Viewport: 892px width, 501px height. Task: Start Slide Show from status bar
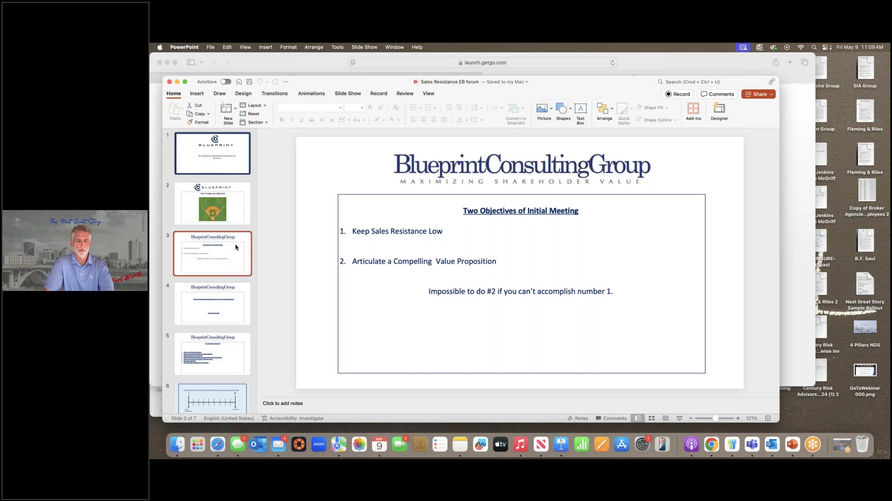[679, 418]
